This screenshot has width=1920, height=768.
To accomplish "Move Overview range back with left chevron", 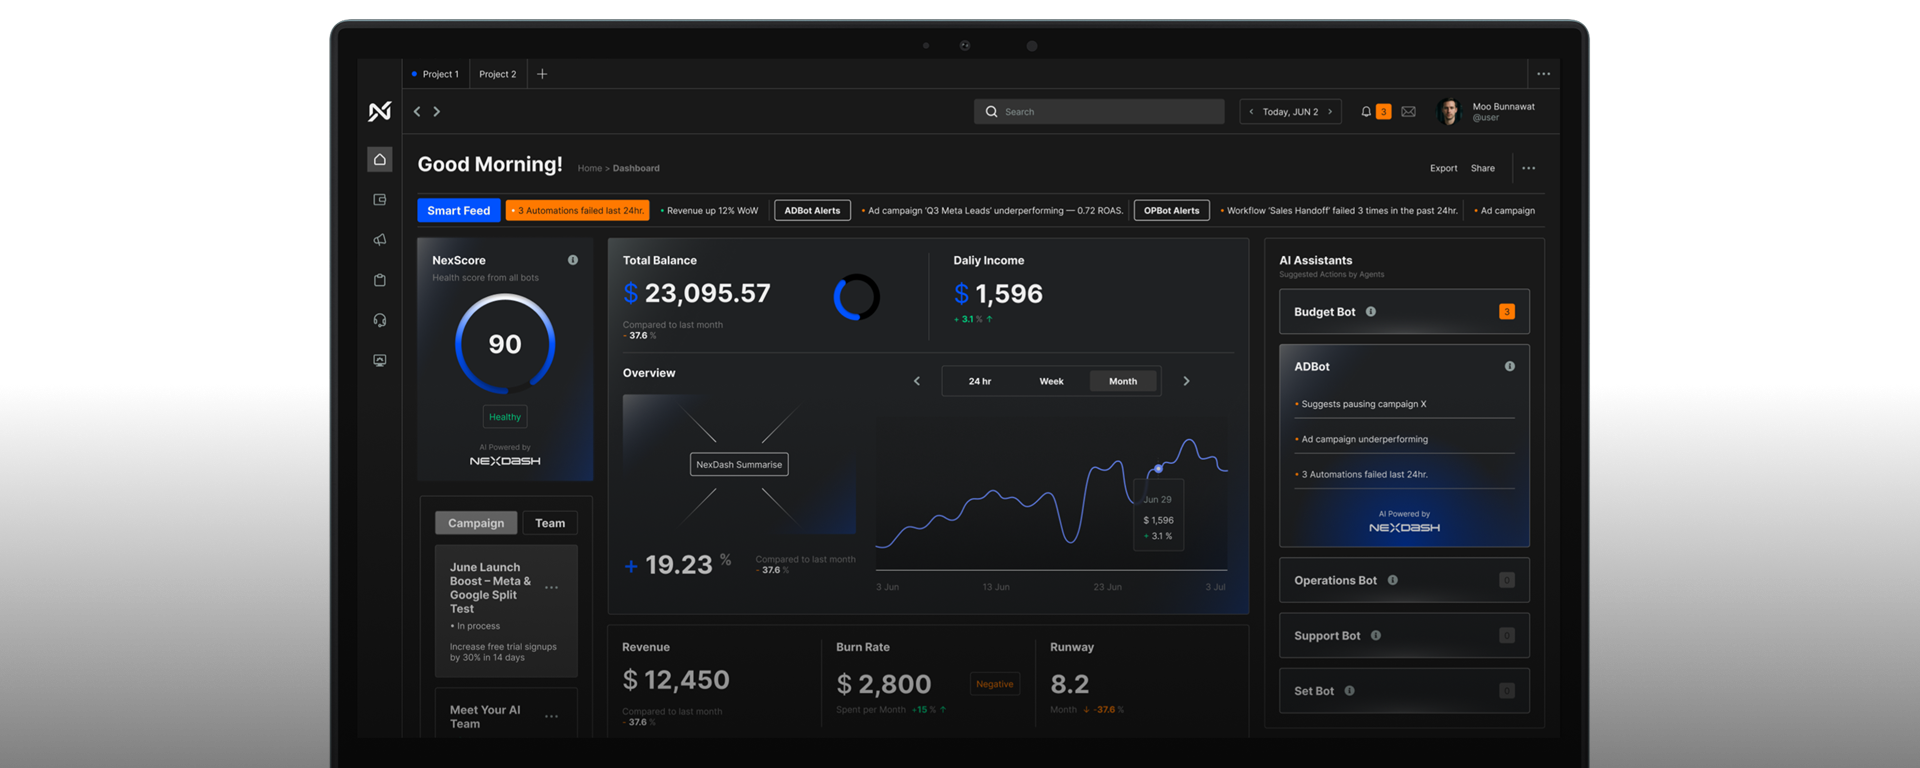I will tap(917, 381).
